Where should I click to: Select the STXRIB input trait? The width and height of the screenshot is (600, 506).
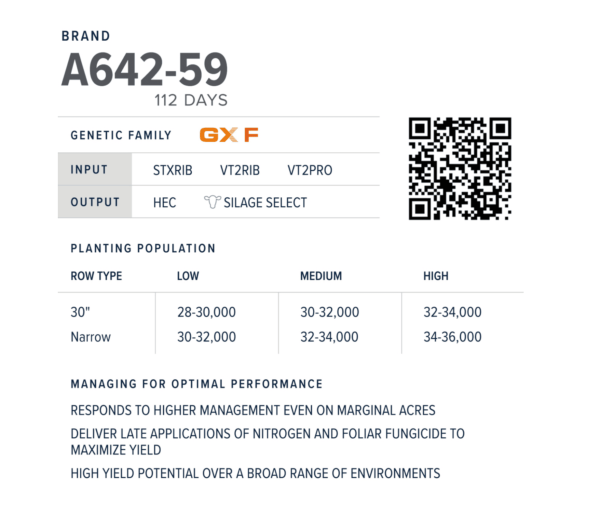tap(173, 170)
